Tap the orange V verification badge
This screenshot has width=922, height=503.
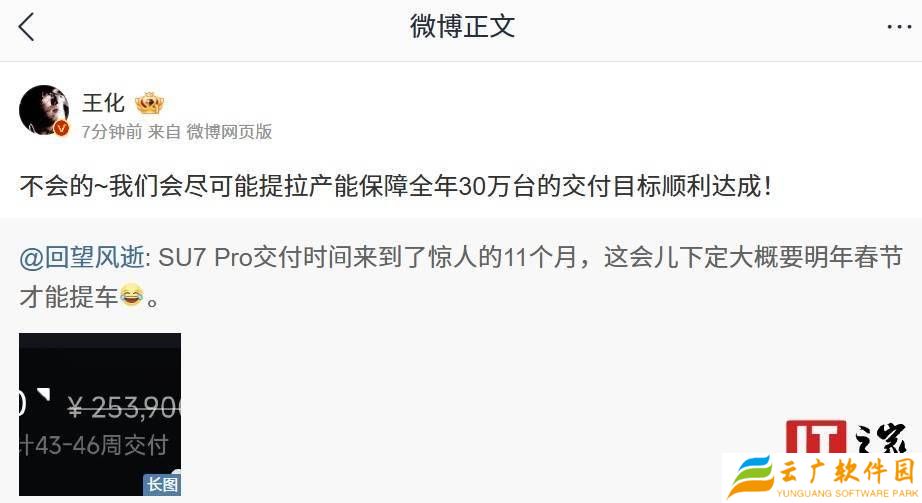[x=62, y=128]
